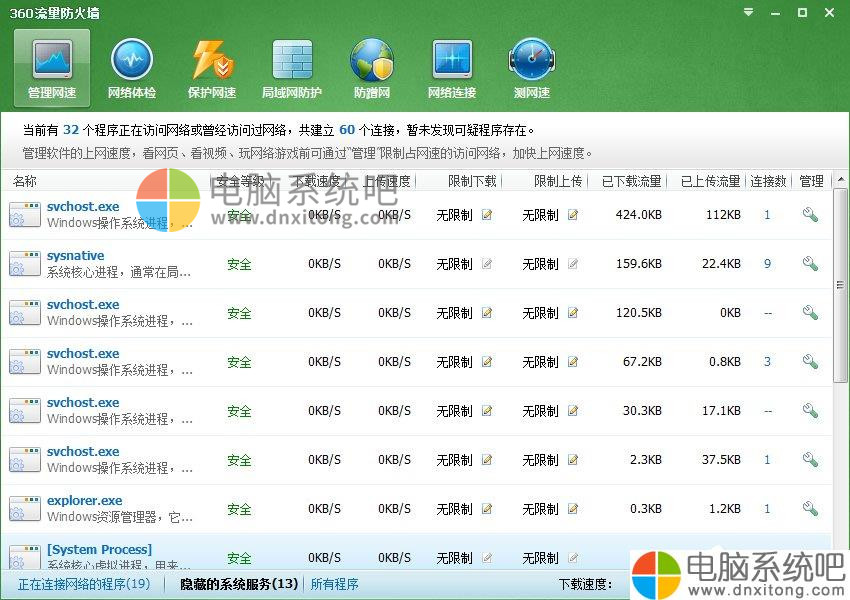
Task: Switch to the 保护网速 tab
Action: [x=212, y=68]
